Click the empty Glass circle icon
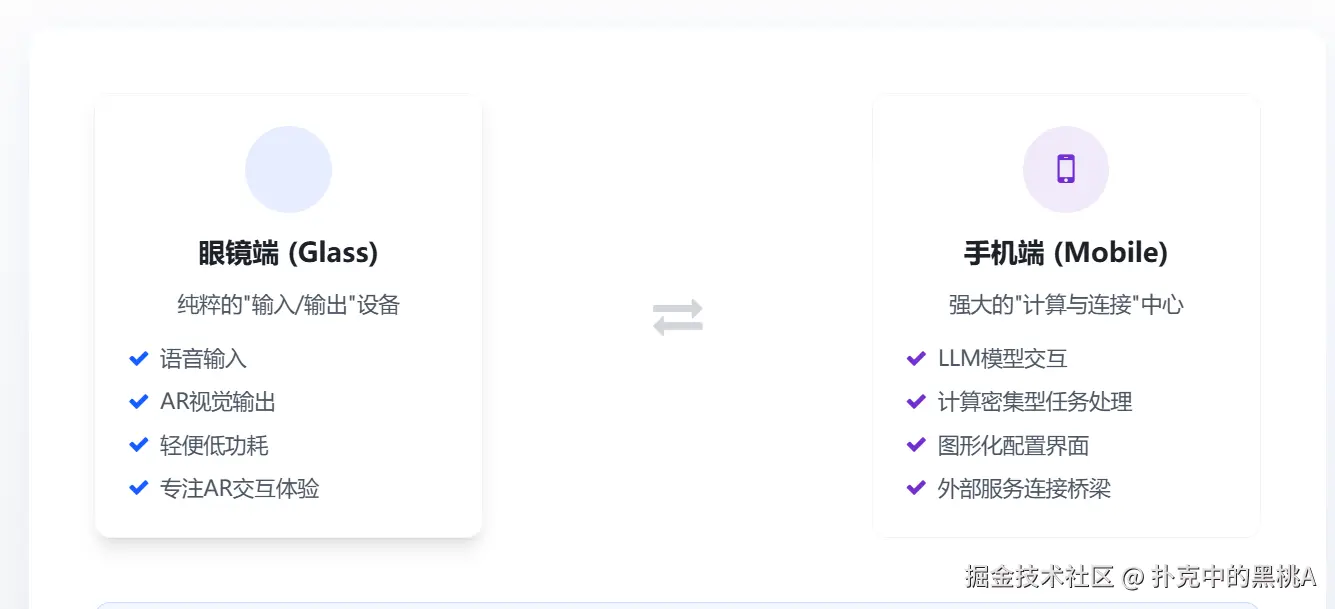This screenshot has width=1335, height=609. [x=288, y=169]
